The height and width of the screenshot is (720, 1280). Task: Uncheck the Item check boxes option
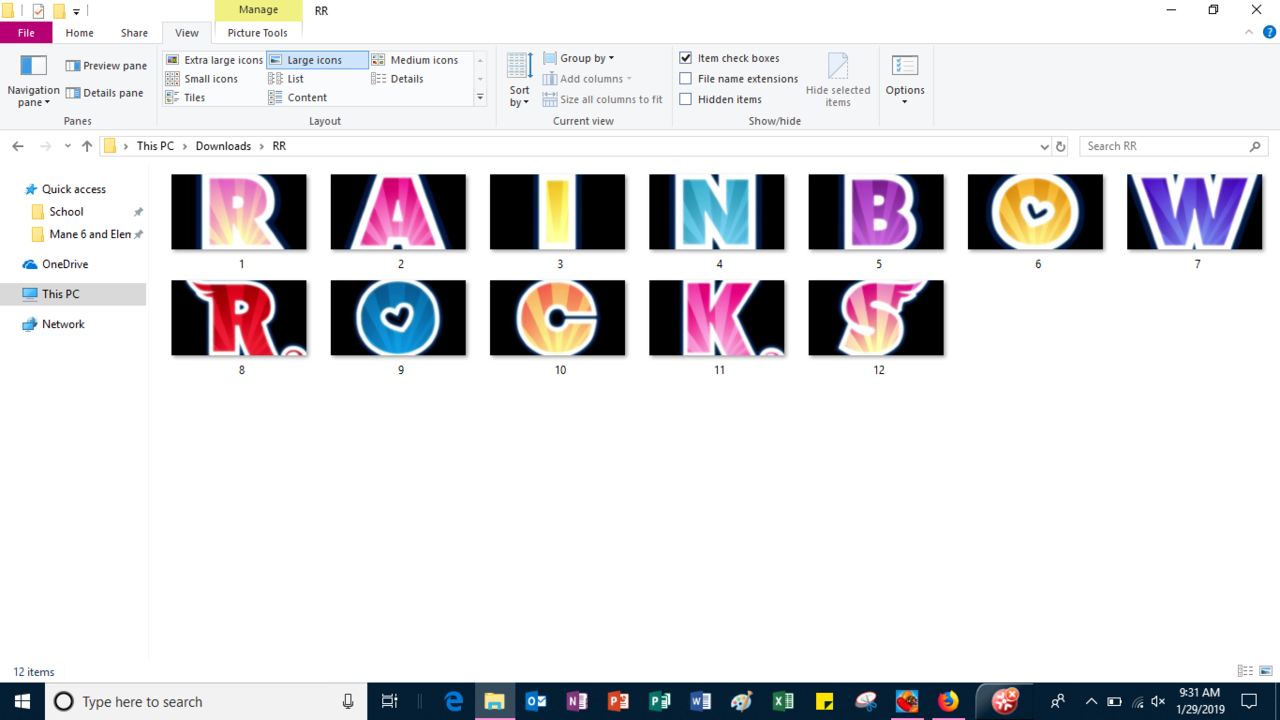tap(686, 58)
